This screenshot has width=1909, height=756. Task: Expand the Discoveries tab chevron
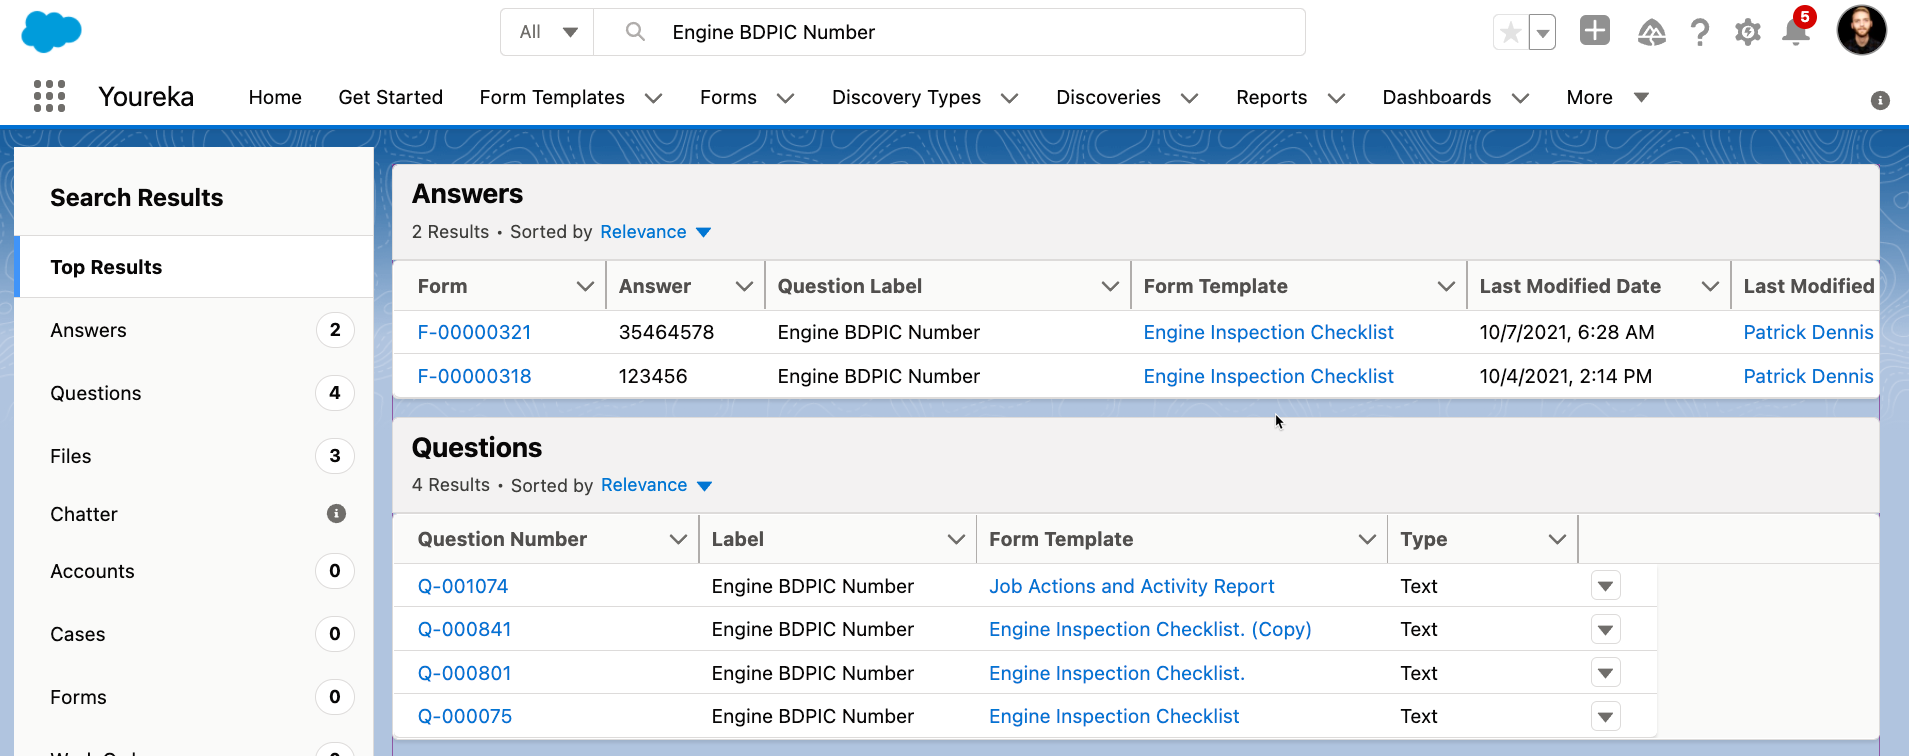coord(1189,98)
